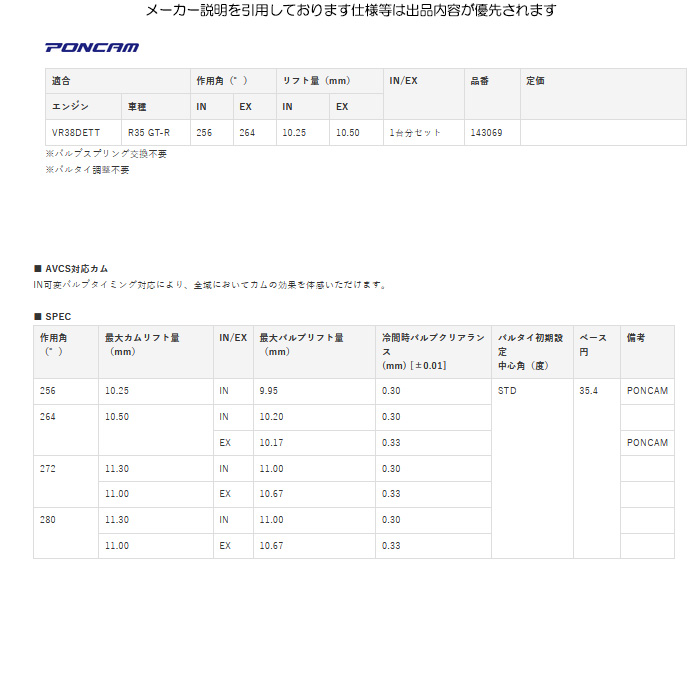Select the 10.20 valve lift value
Image resolution: width=700 pixels, height=700 pixels.
[314, 417]
